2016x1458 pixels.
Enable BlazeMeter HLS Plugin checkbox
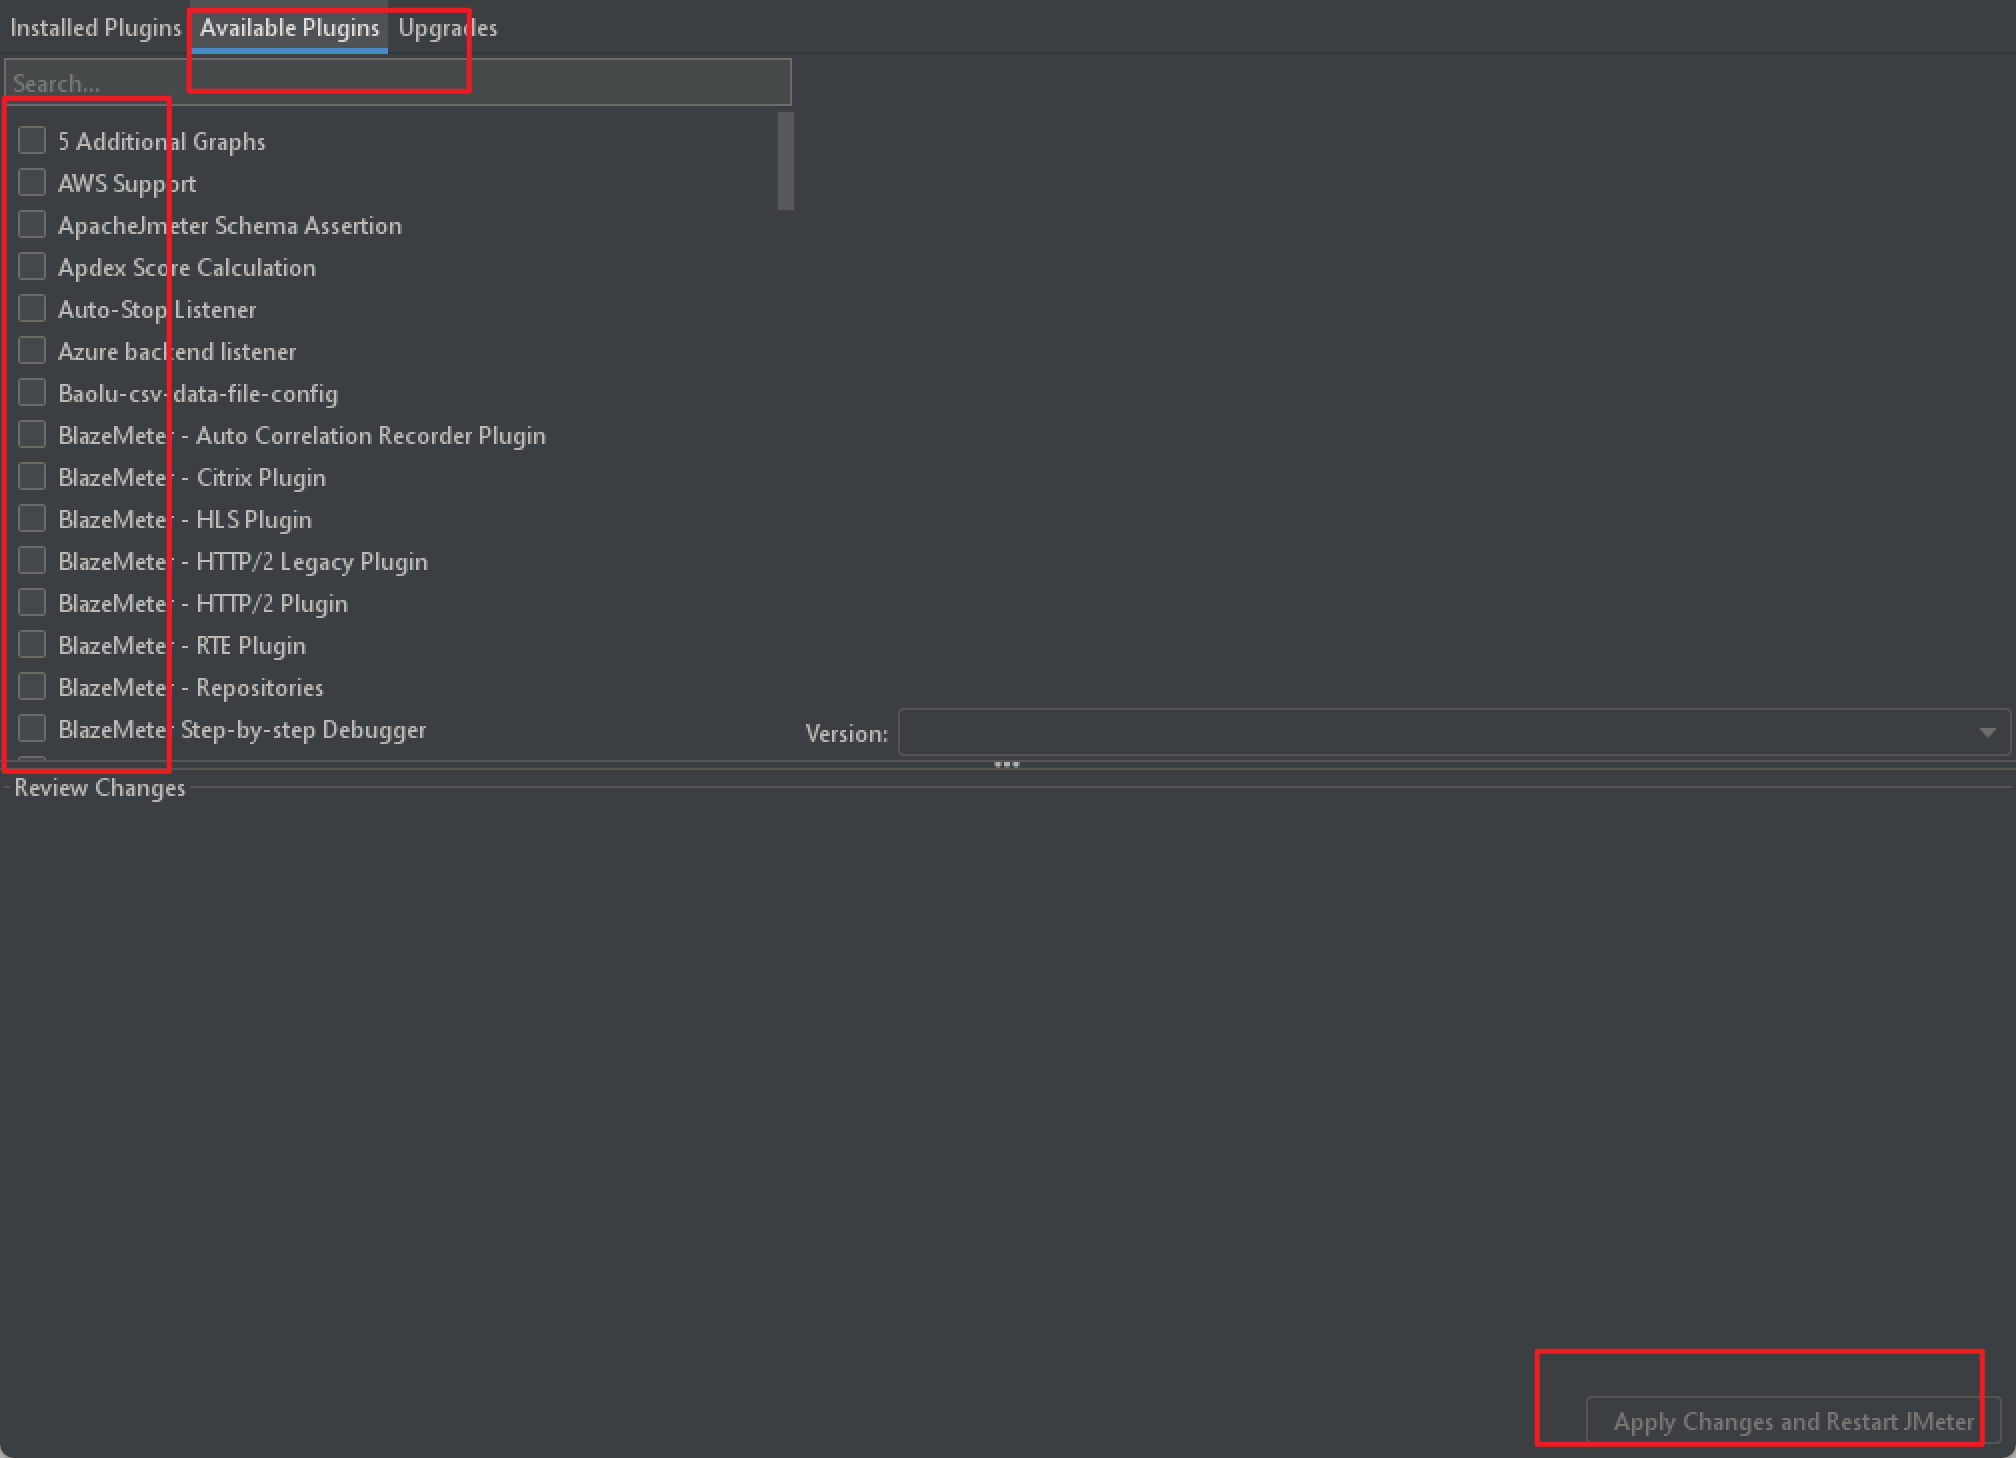point(32,518)
